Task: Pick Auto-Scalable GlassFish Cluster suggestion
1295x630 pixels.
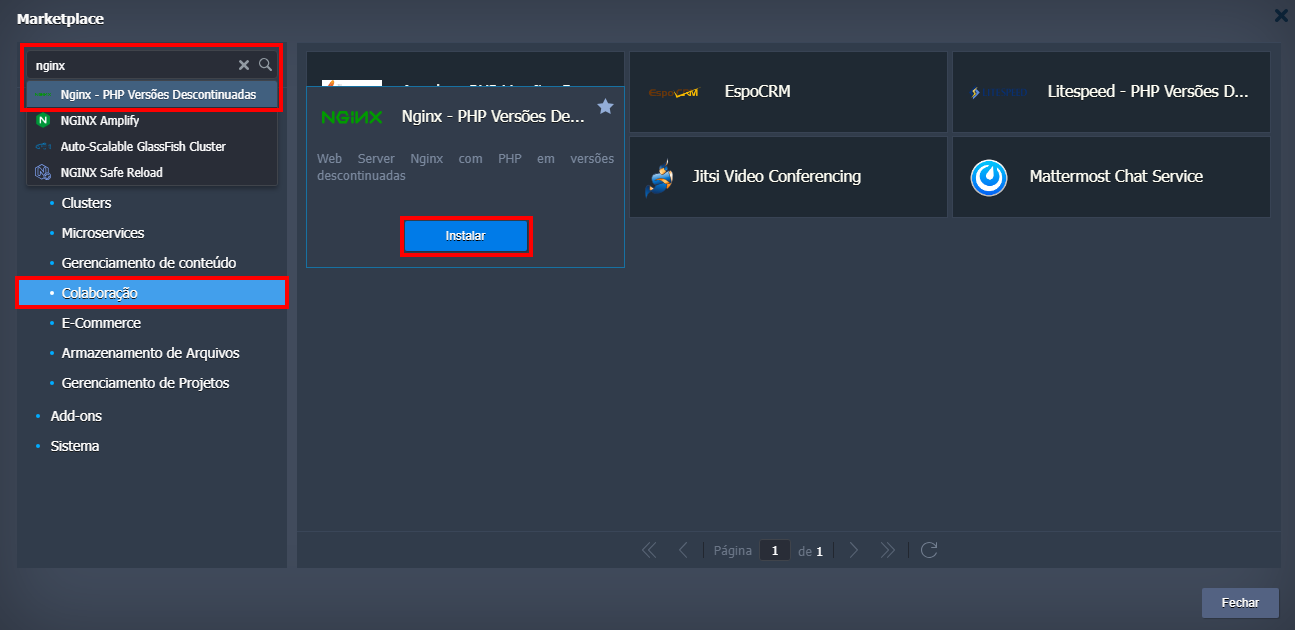Action: coord(143,147)
